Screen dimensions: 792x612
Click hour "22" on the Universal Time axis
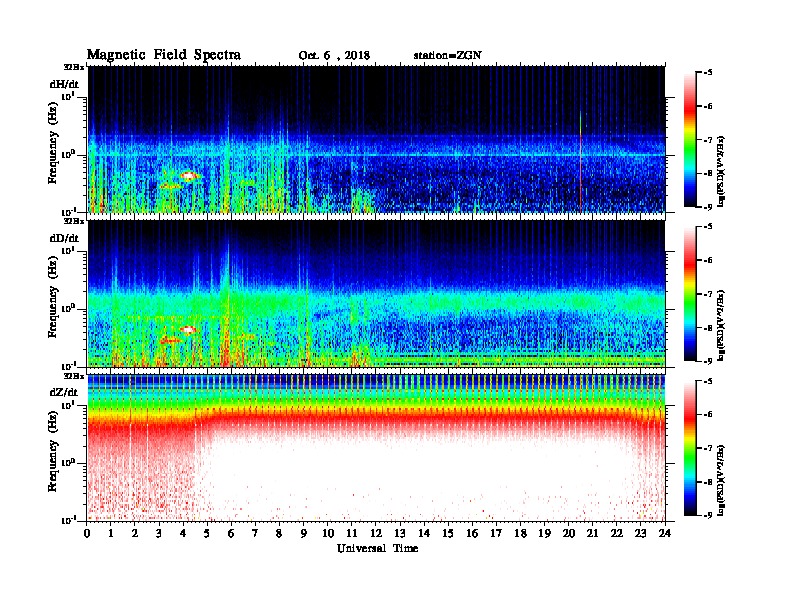click(617, 533)
